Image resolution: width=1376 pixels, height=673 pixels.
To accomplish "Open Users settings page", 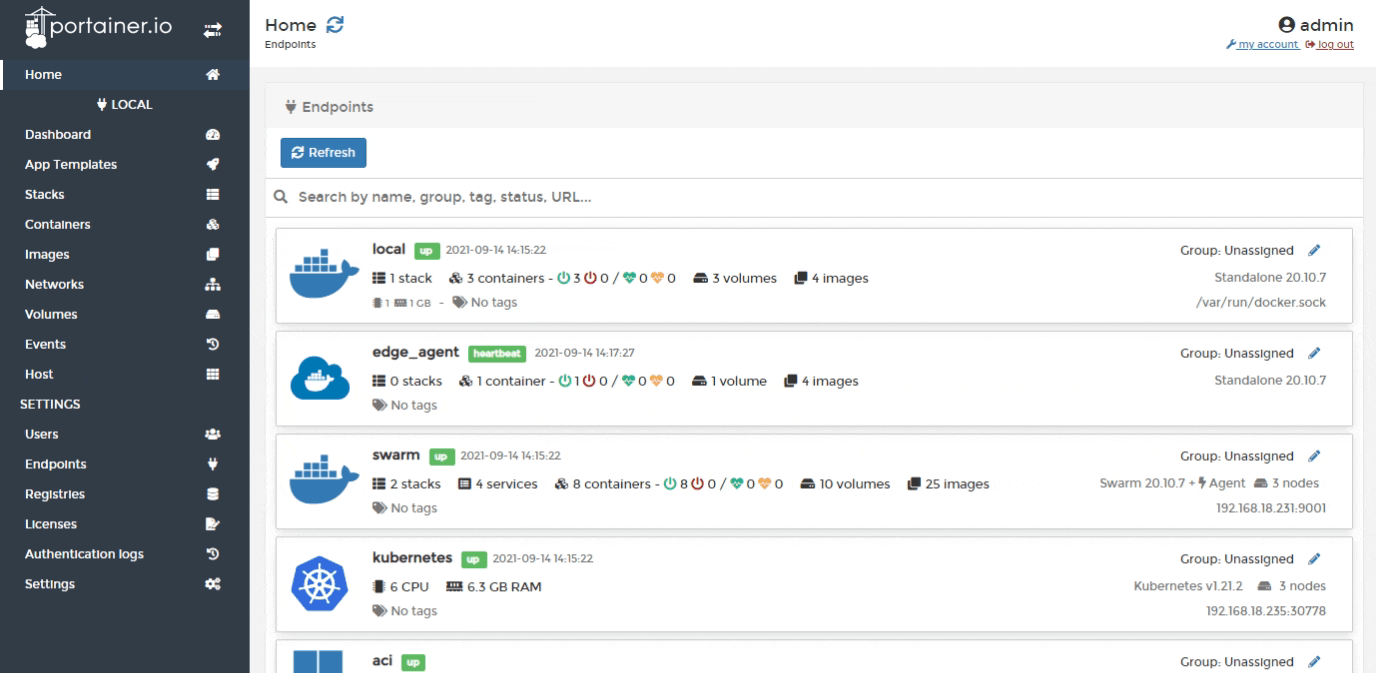I will pyautogui.click(x=41, y=434).
